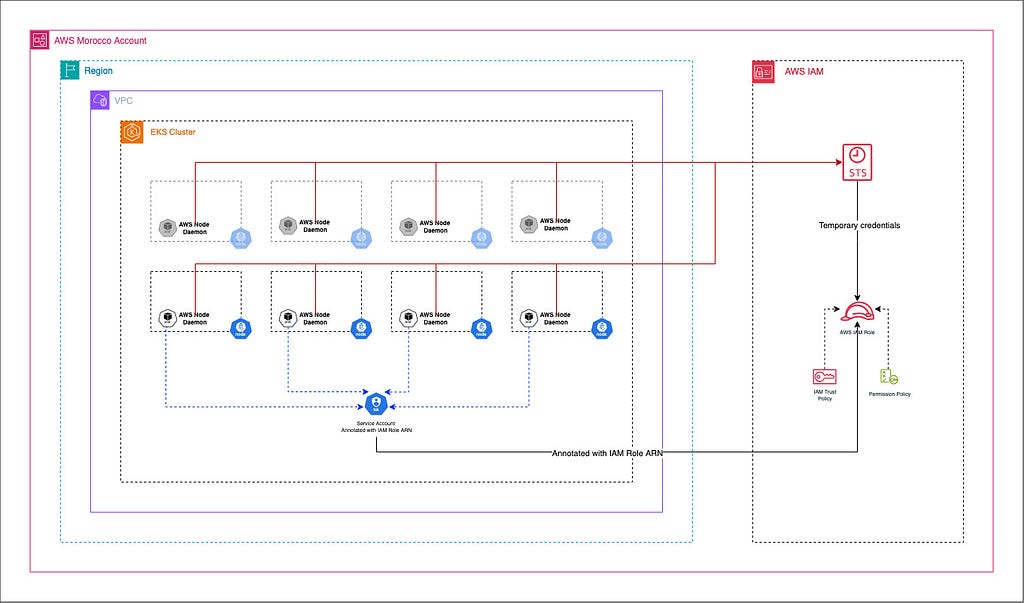Select "AWS Node Daemon" text in fourth bottom-row node

coord(555,318)
